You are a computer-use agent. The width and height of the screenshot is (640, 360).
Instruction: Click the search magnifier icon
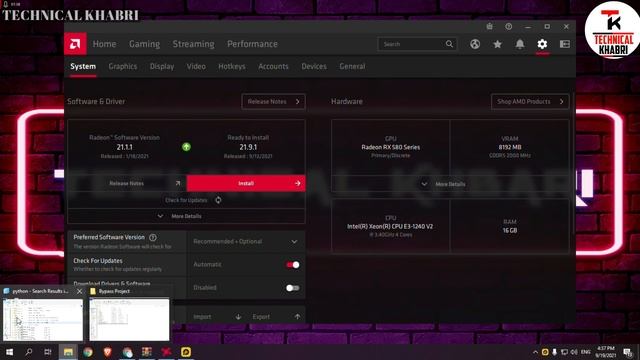pyautogui.click(x=449, y=44)
